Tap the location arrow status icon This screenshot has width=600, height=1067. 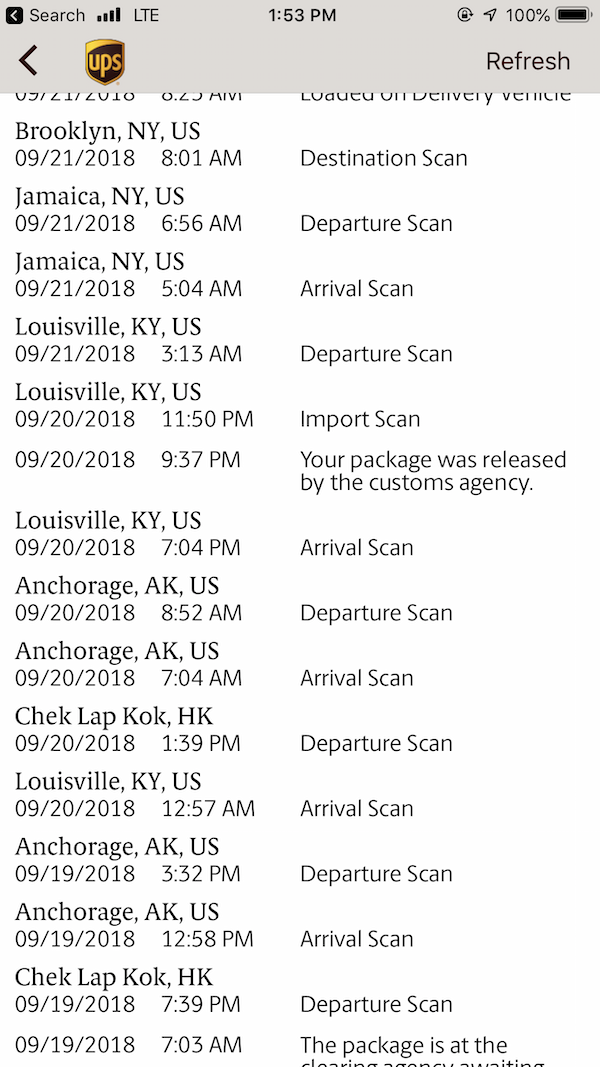(x=490, y=15)
